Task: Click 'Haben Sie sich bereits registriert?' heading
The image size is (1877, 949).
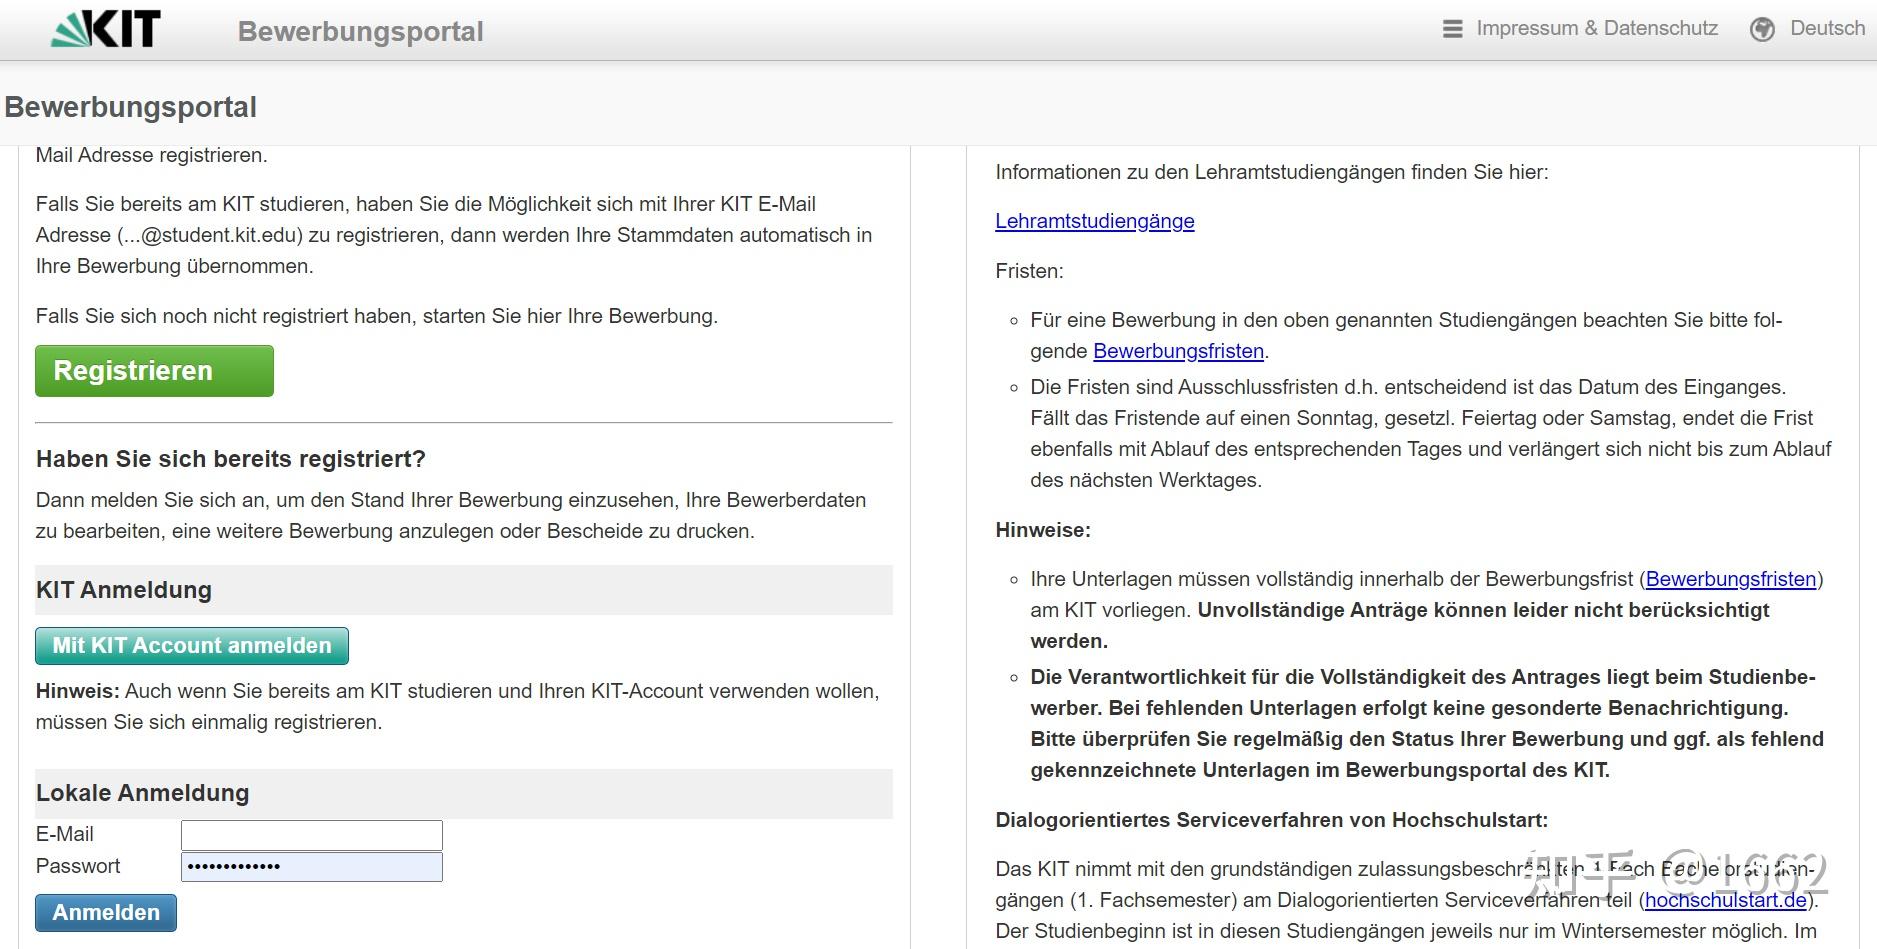Action: 231,459
